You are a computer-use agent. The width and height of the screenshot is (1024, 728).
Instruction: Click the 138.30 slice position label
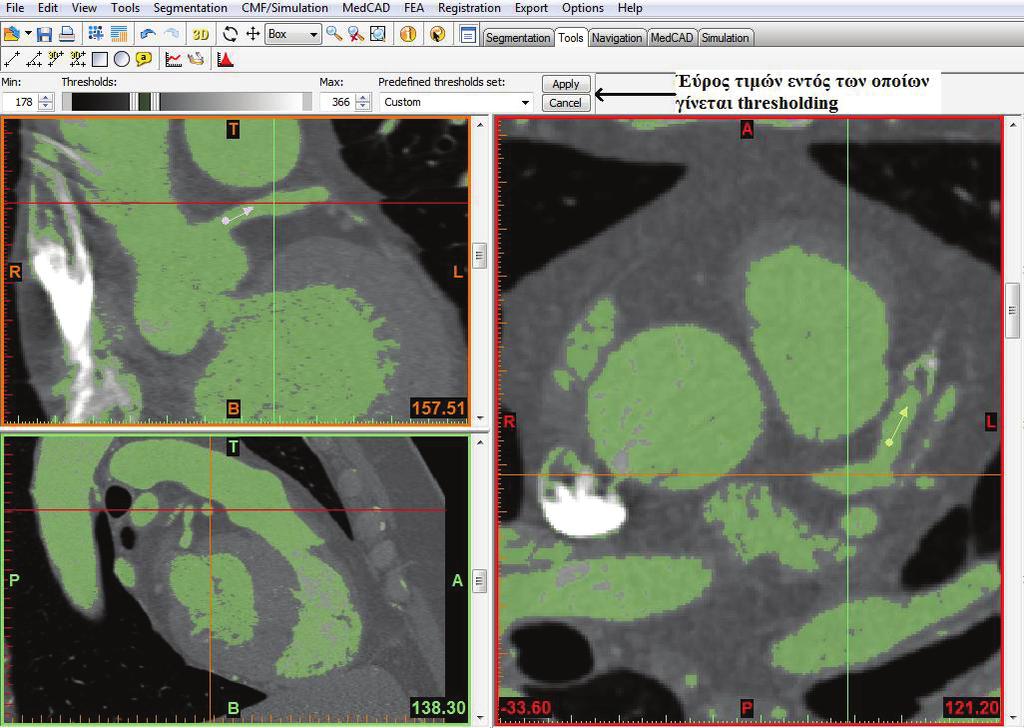pos(438,707)
